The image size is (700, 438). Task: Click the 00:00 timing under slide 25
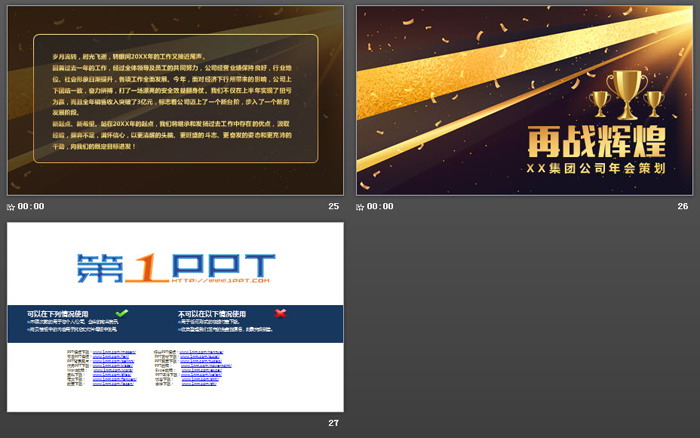[x=31, y=206]
